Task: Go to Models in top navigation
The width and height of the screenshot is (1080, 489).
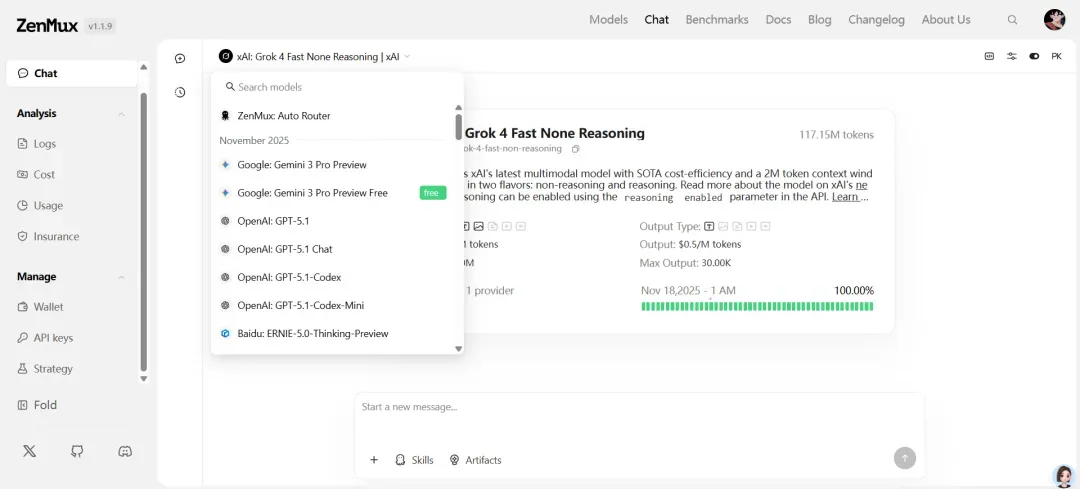Action: [x=608, y=19]
